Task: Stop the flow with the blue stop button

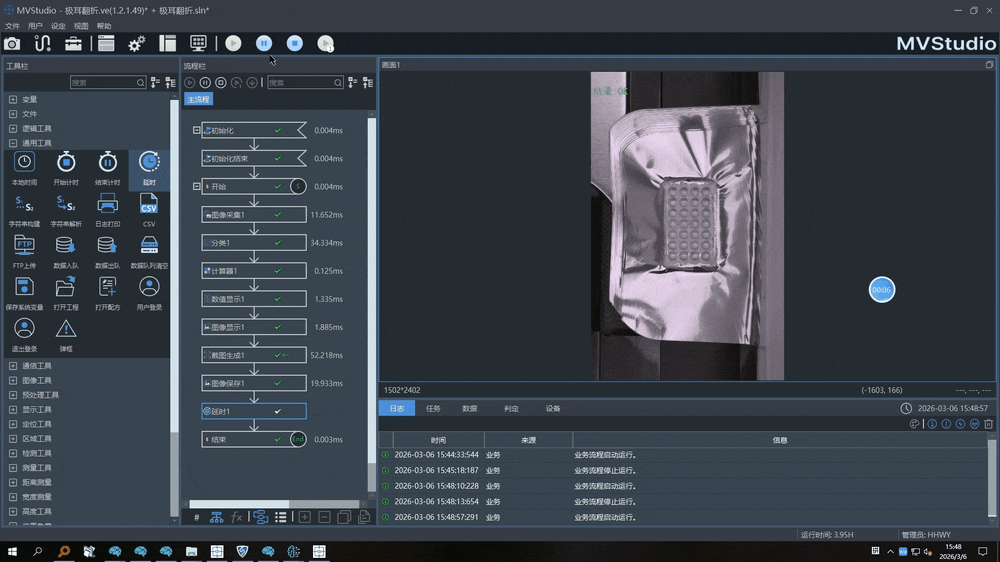Action: click(295, 44)
